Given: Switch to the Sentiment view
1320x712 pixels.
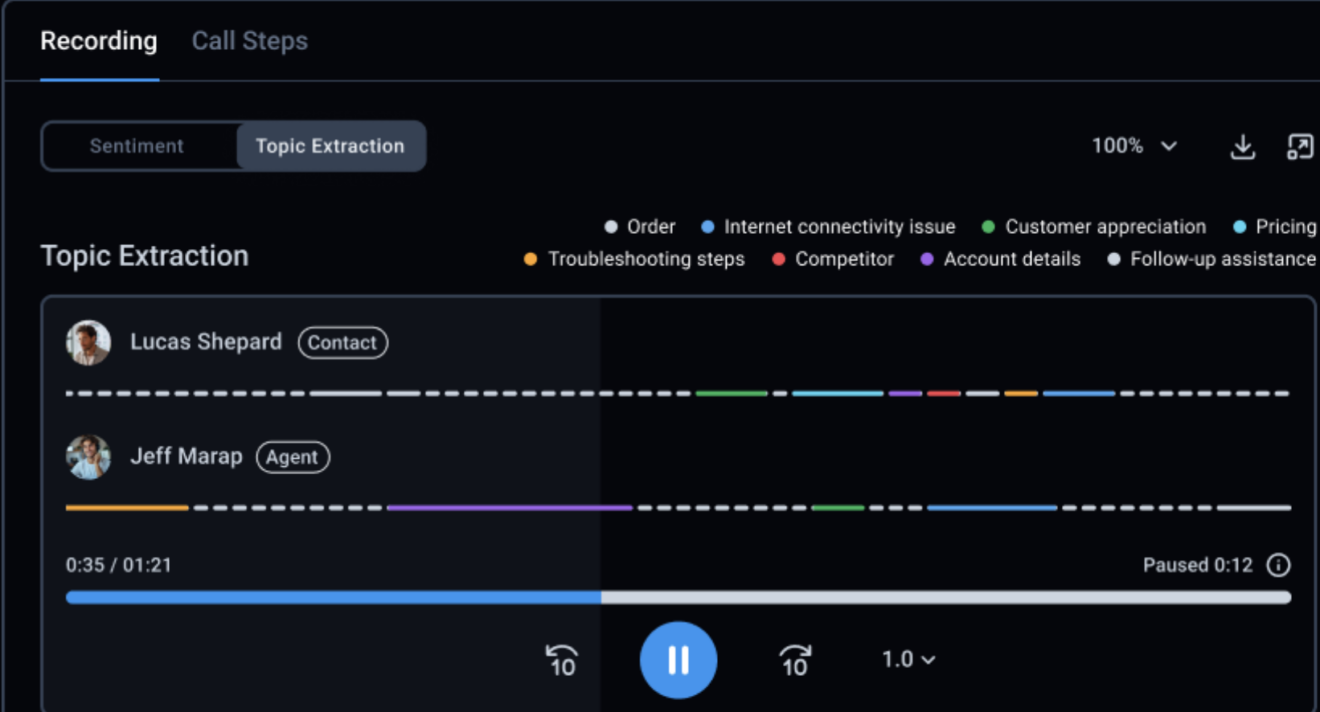Looking at the screenshot, I should tap(138, 145).
